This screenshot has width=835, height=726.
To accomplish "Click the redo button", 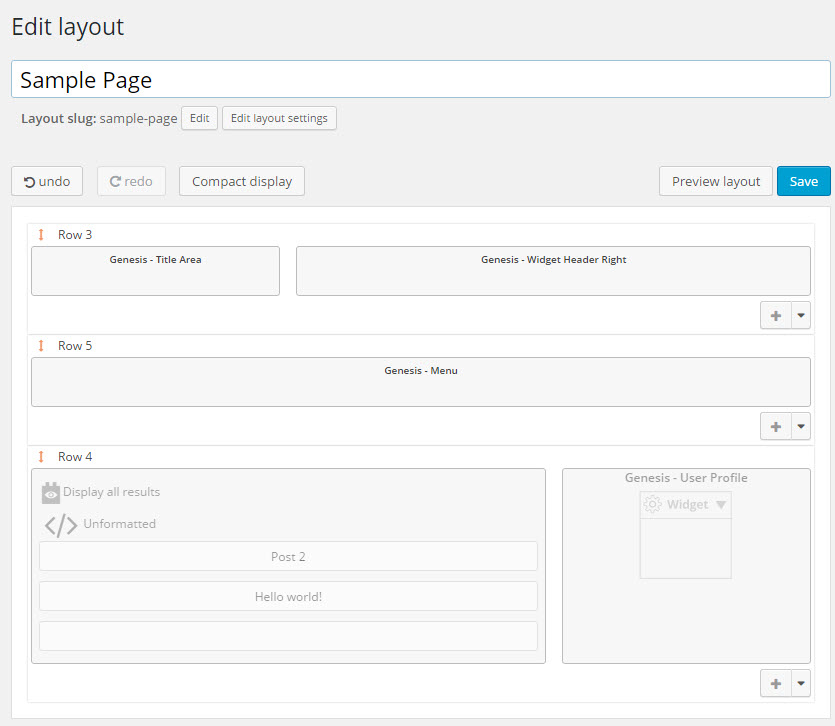I will pyautogui.click(x=131, y=181).
